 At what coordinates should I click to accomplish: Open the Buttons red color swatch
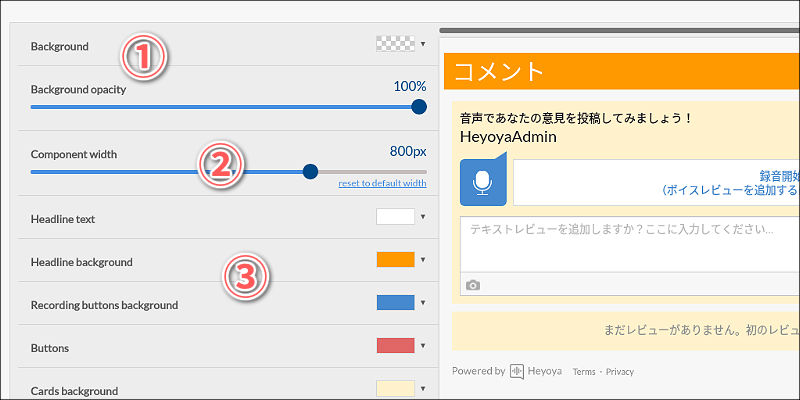tap(395, 345)
